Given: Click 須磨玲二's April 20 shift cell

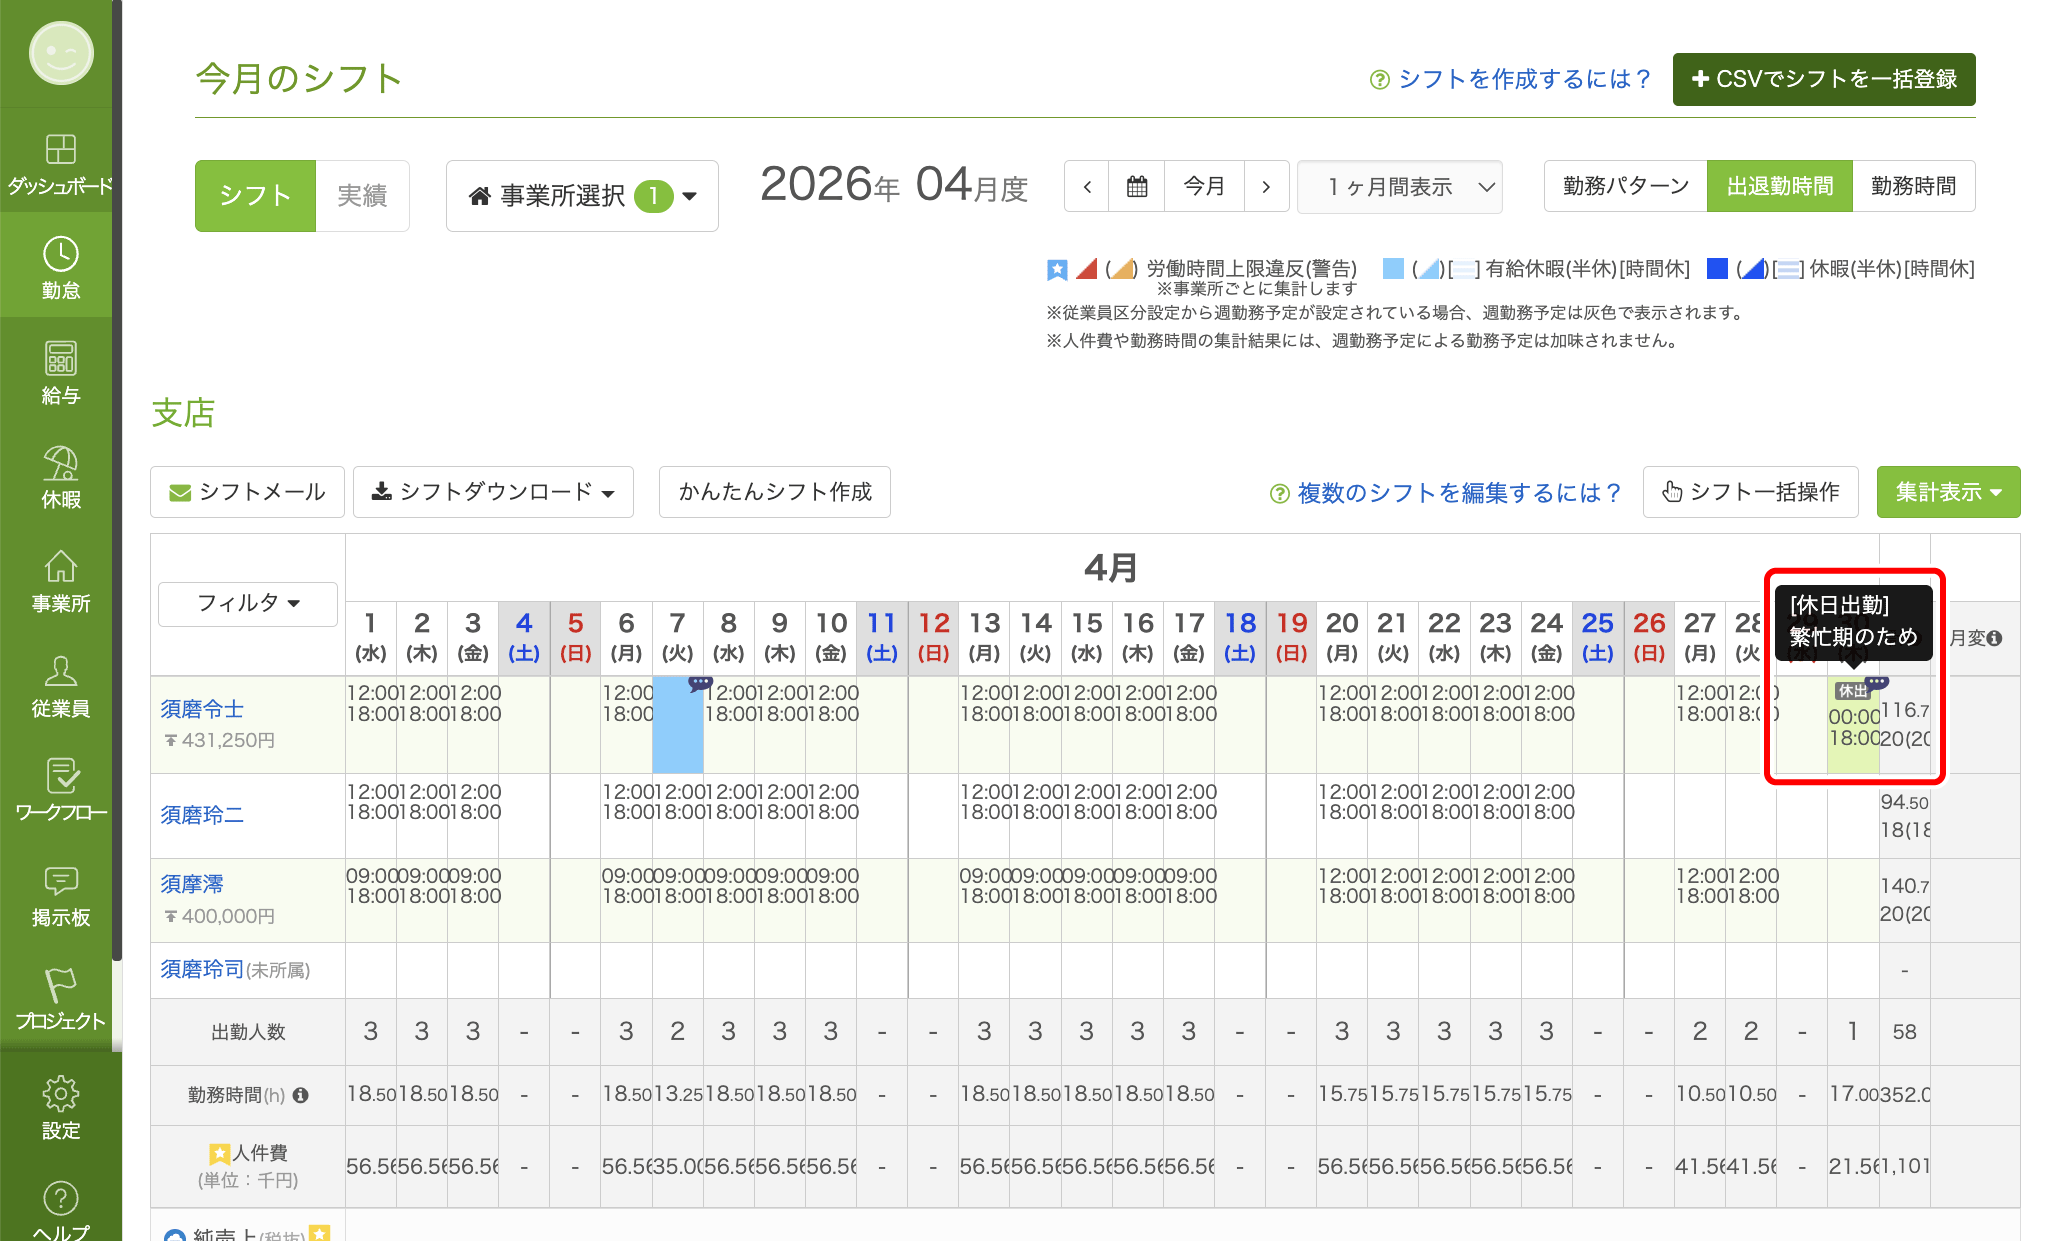Looking at the screenshot, I should pyautogui.click(x=1342, y=815).
